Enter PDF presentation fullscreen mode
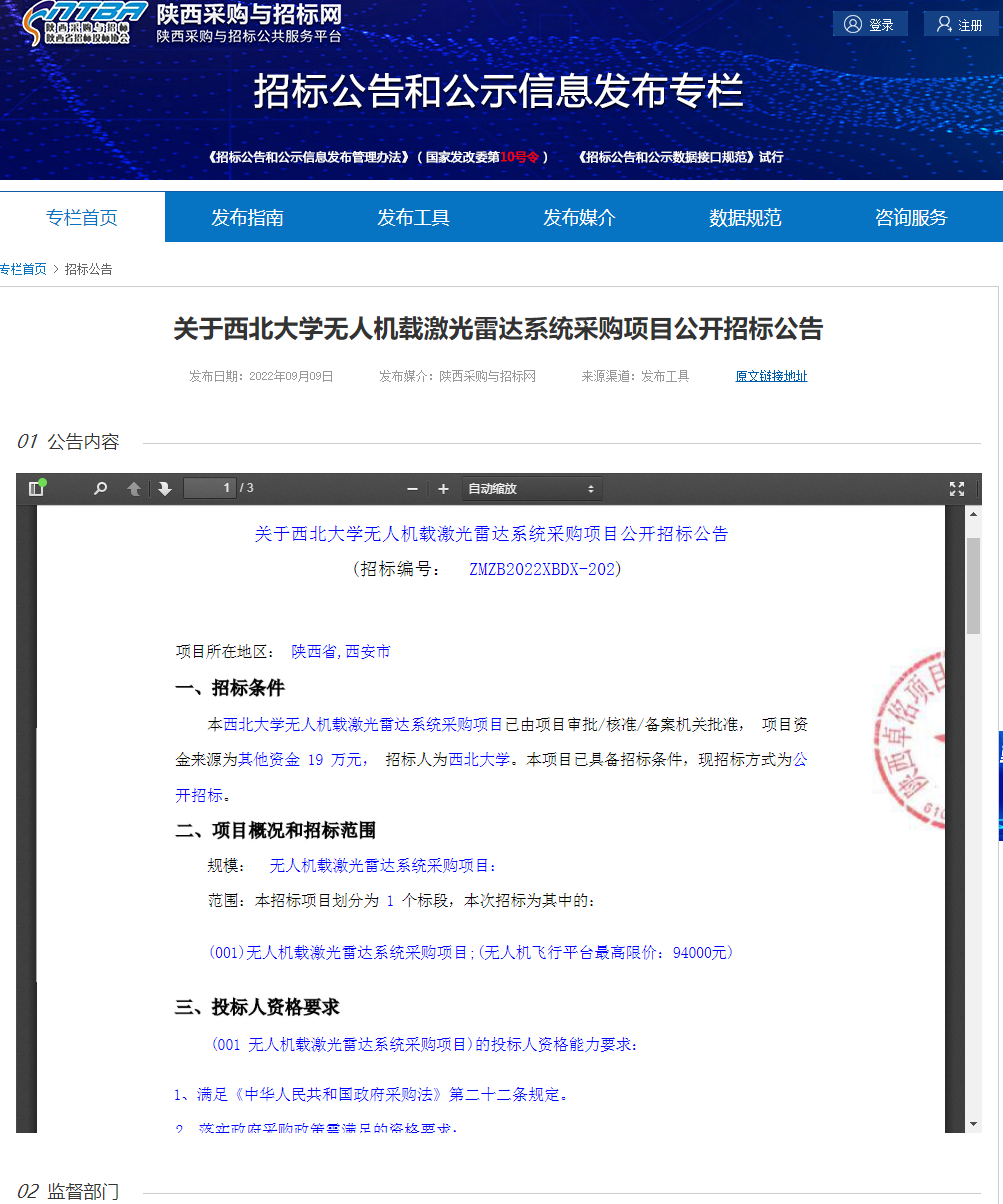This screenshot has width=1003, height=1204. [x=956, y=489]
